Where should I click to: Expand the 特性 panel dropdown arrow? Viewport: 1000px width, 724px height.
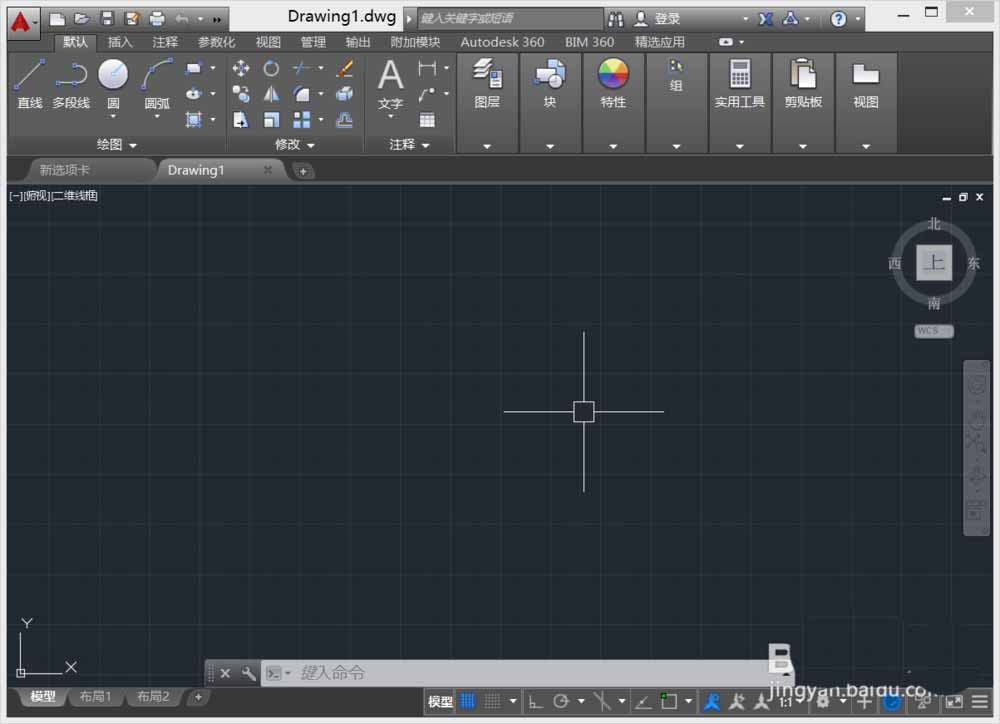(x=613, y=146)
